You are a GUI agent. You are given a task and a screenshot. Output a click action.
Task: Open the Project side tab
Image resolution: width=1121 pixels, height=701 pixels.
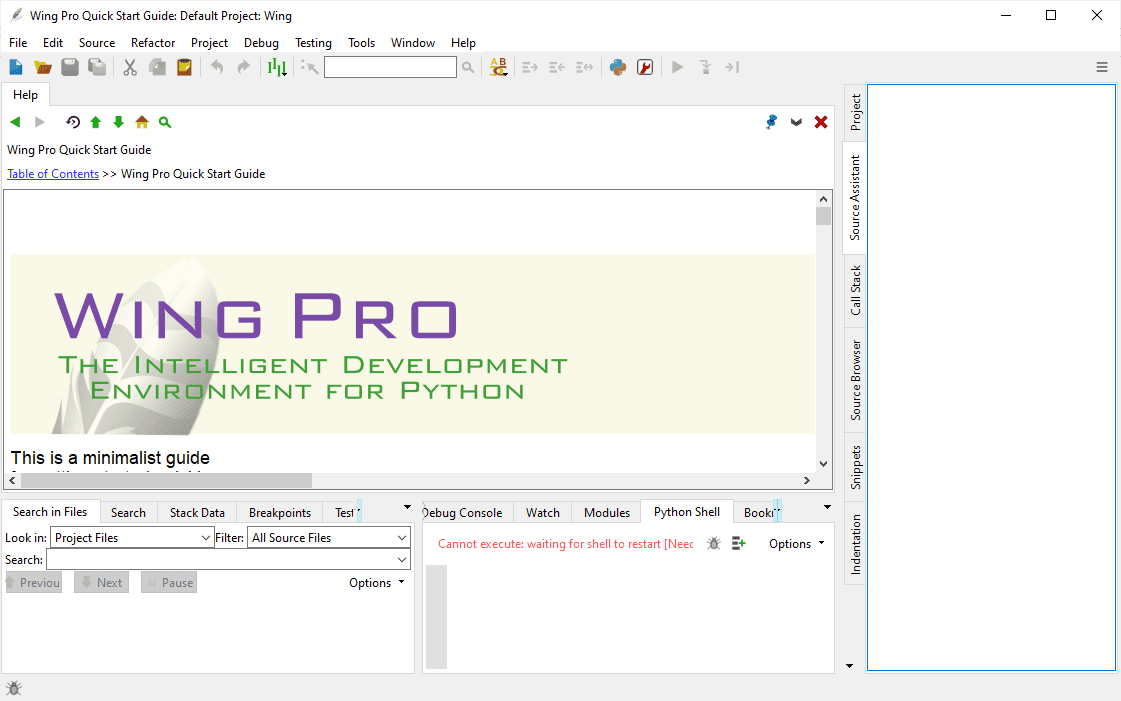(x=855, y=112)
